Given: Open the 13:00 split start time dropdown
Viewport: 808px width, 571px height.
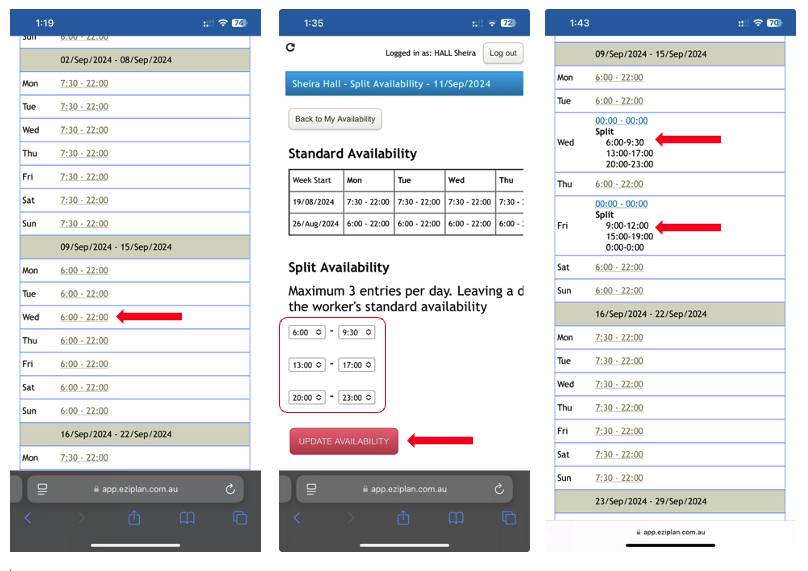Looking at the screenshot, I should pyautogui.click(x=307, y=365).
